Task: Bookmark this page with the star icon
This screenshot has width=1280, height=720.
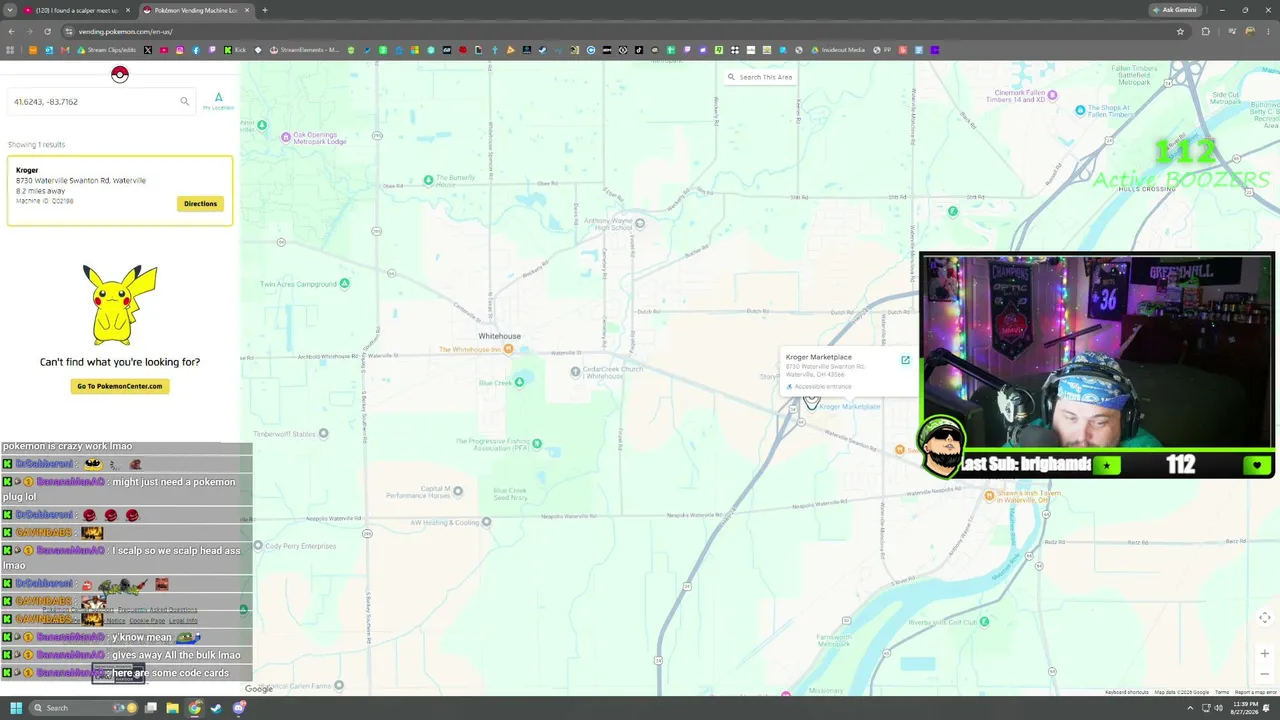Action: coord(1180,31)
